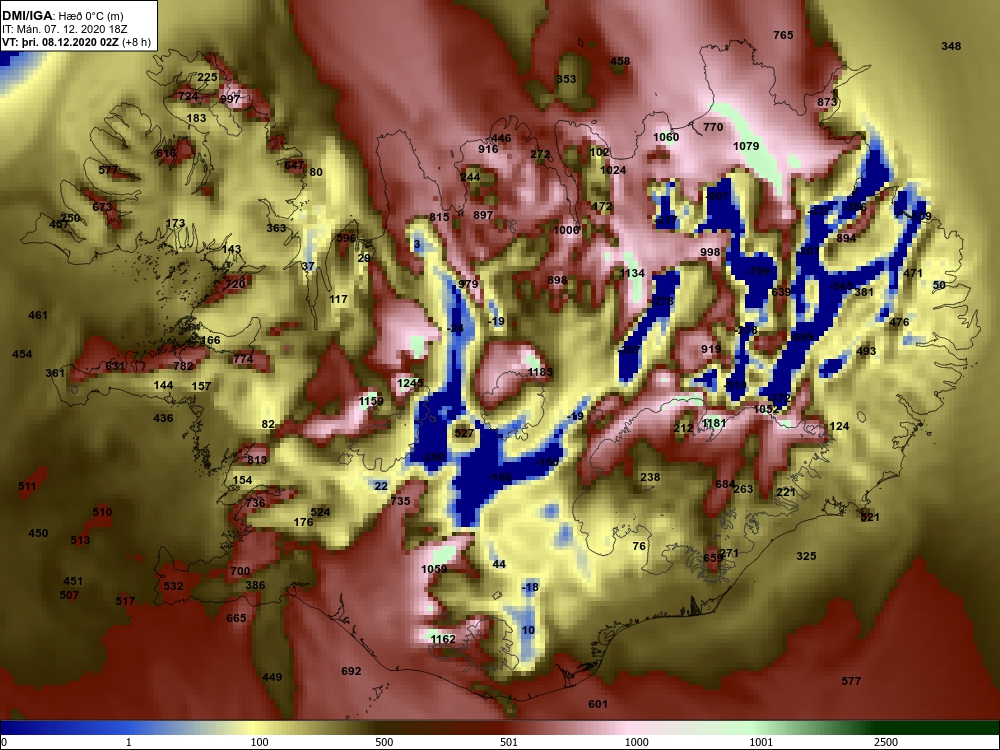This screenshot has width=1000, height=750.
Task: Select the map value '873'
Action: [827, 102]
